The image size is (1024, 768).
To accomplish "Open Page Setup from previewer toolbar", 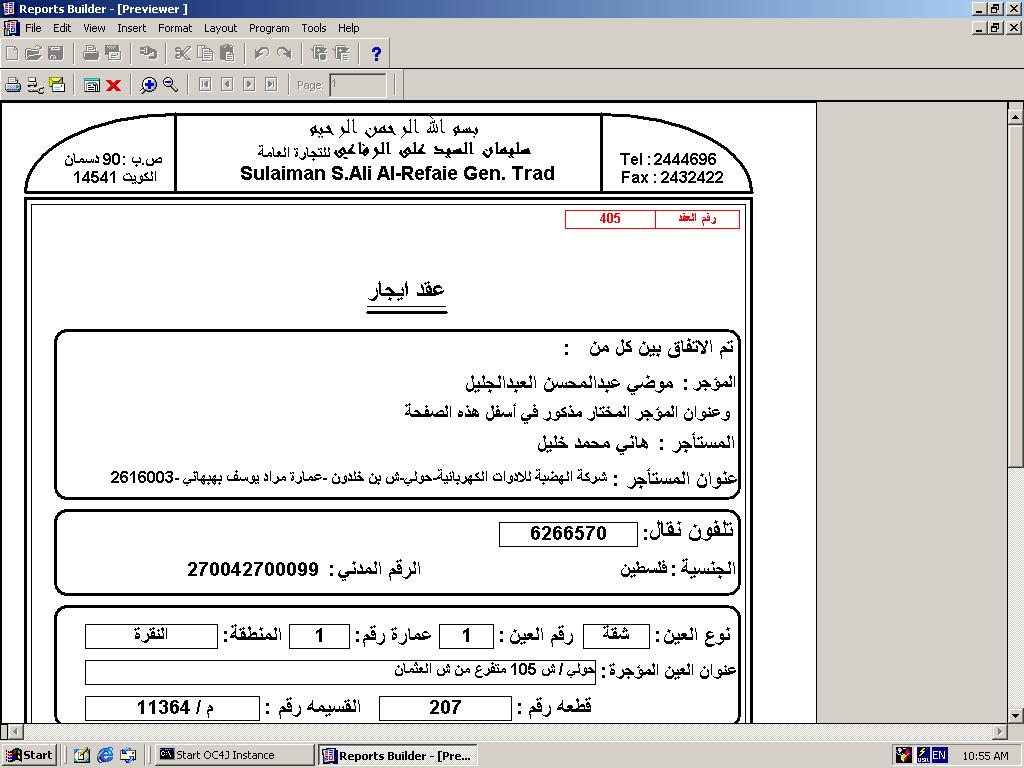I will pos(35,85).
